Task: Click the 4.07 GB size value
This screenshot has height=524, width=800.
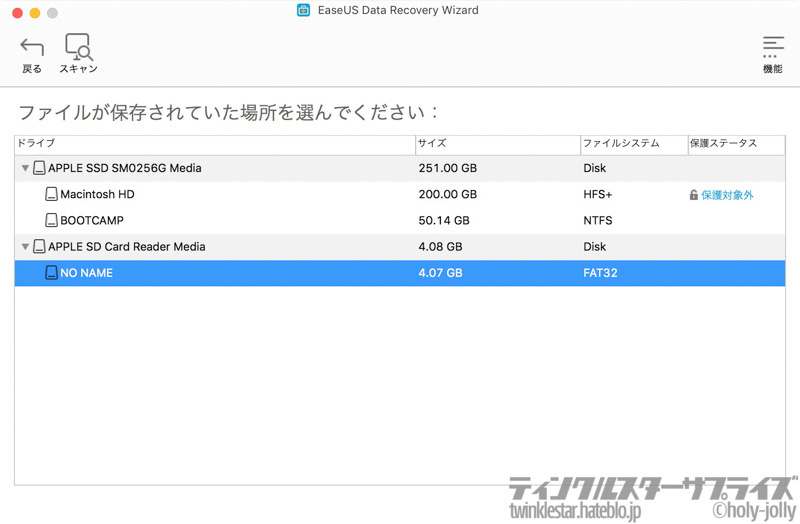Action: pyautogui.click(x=440, y=272)
